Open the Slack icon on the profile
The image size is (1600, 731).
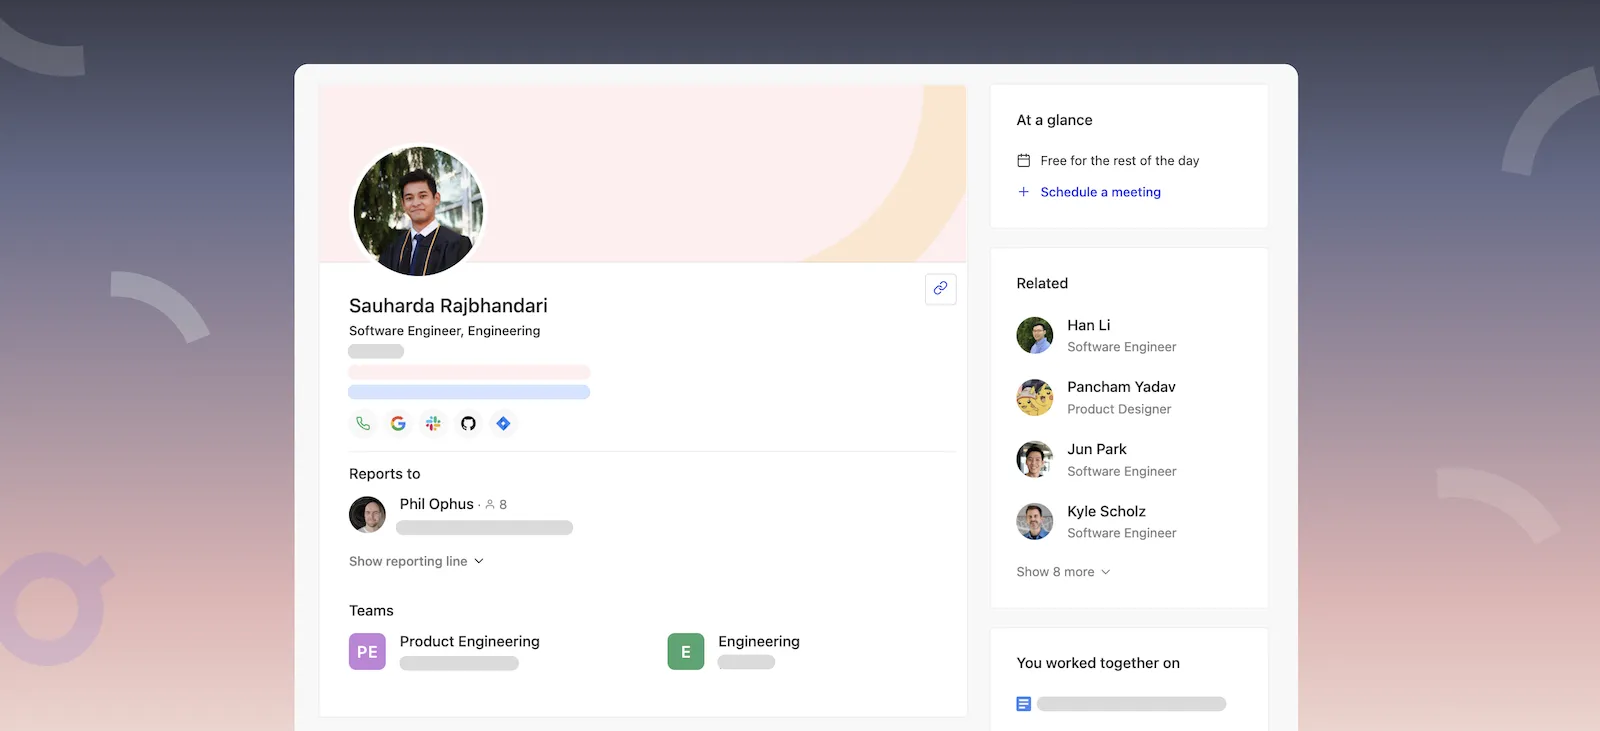tap(433, 424)
